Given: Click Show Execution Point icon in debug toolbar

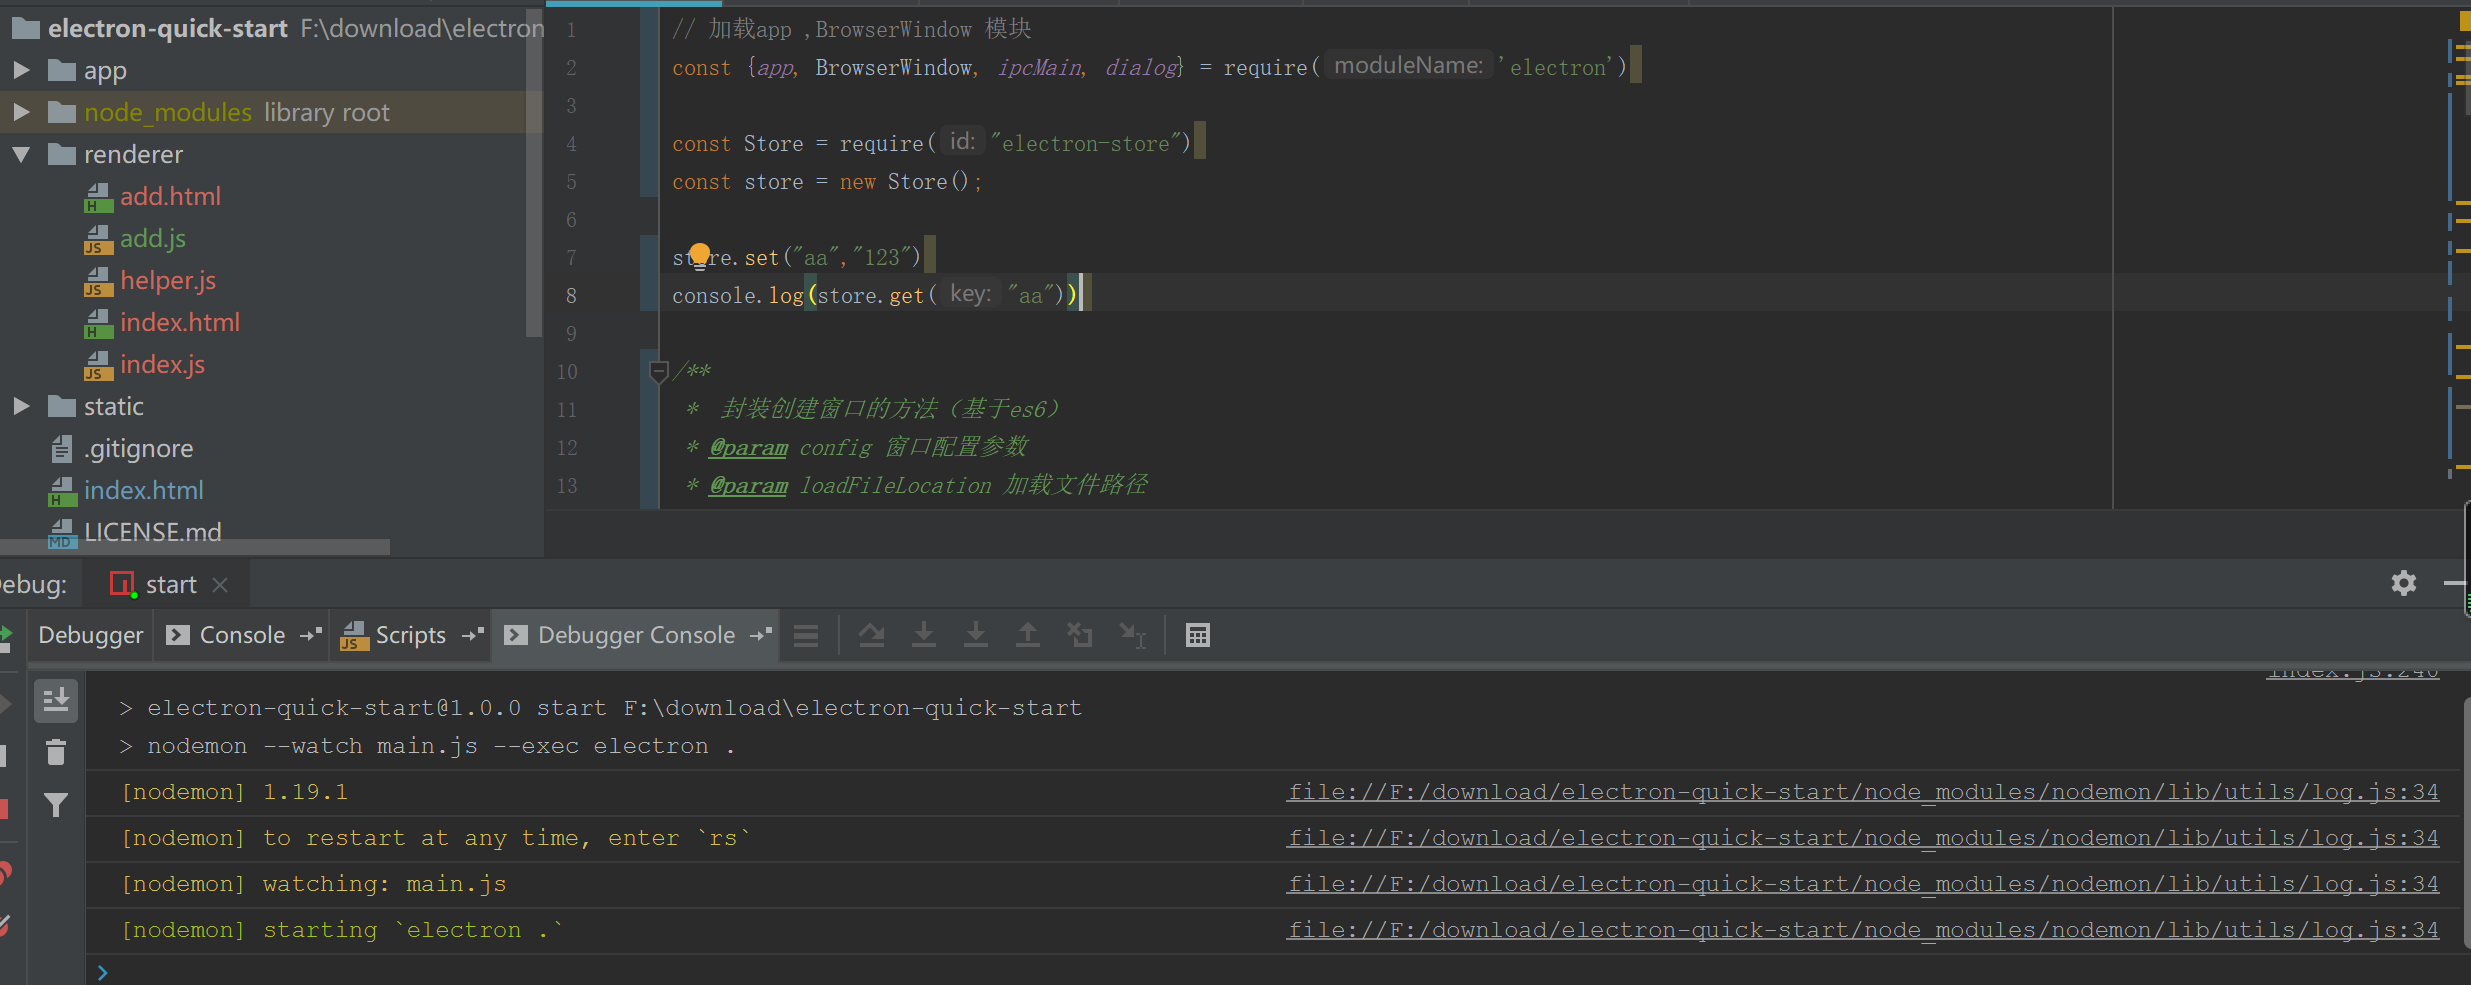Looking at the screenshot, I should click(806, 635).
